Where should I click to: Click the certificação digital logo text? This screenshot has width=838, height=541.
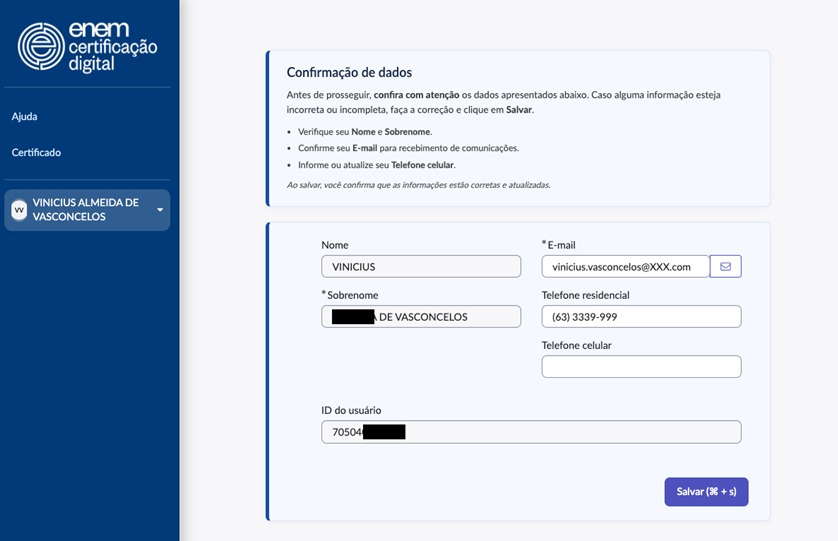(x=113, y=47)
